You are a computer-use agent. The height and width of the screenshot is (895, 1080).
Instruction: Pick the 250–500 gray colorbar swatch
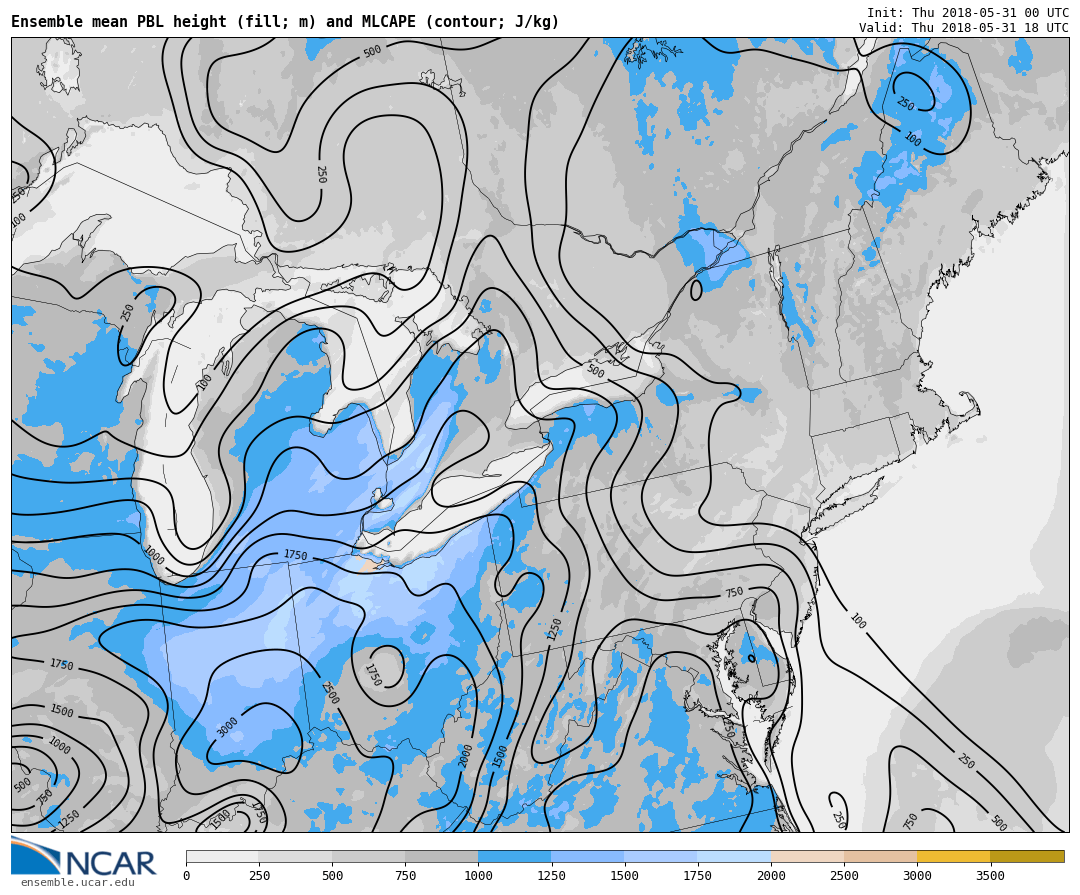(x=295, y=856)
